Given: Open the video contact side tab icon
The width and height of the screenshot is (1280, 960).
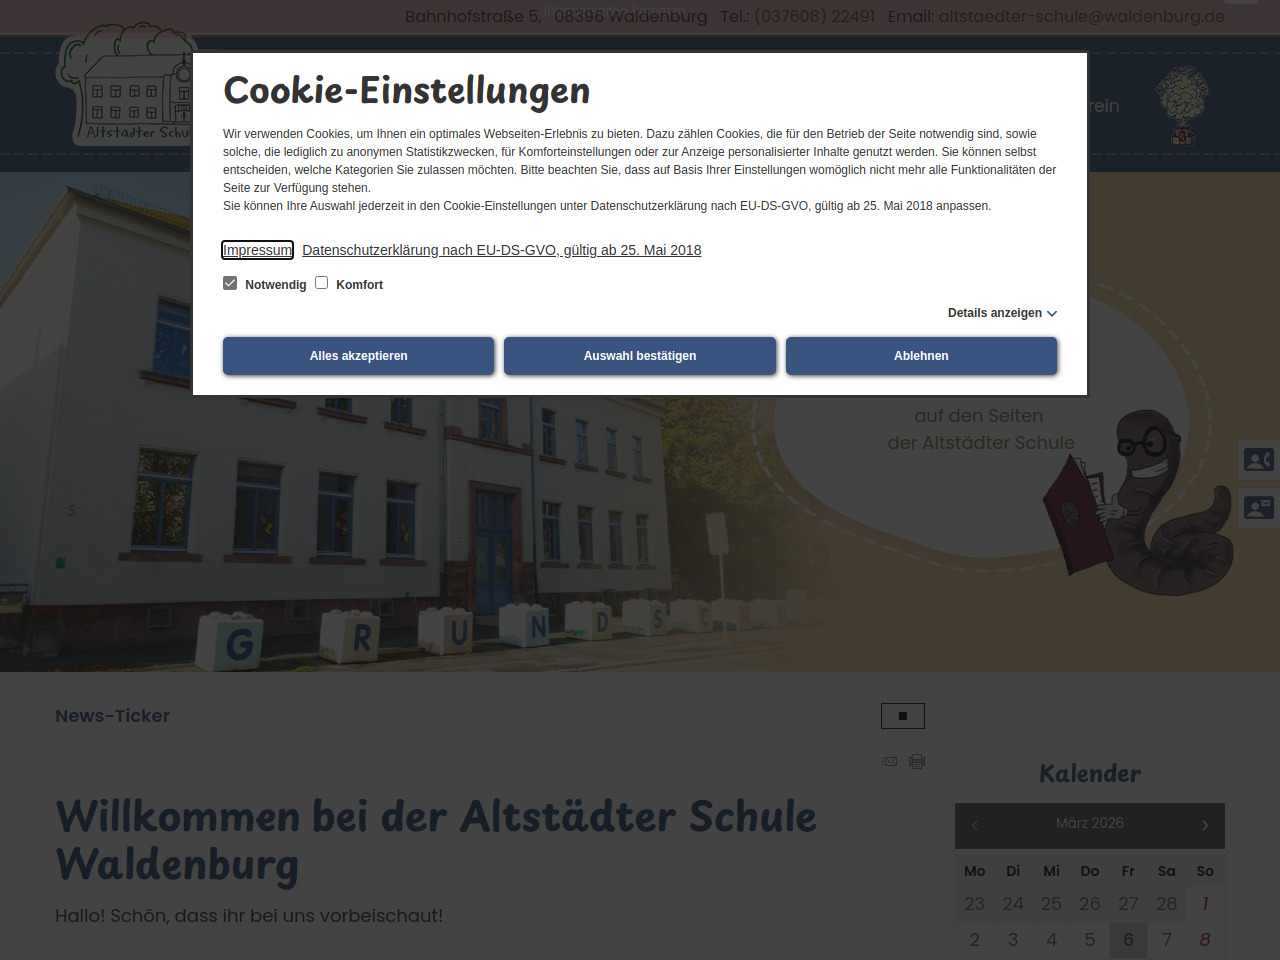Looking at the screenshot, I should click(1258, 460).
